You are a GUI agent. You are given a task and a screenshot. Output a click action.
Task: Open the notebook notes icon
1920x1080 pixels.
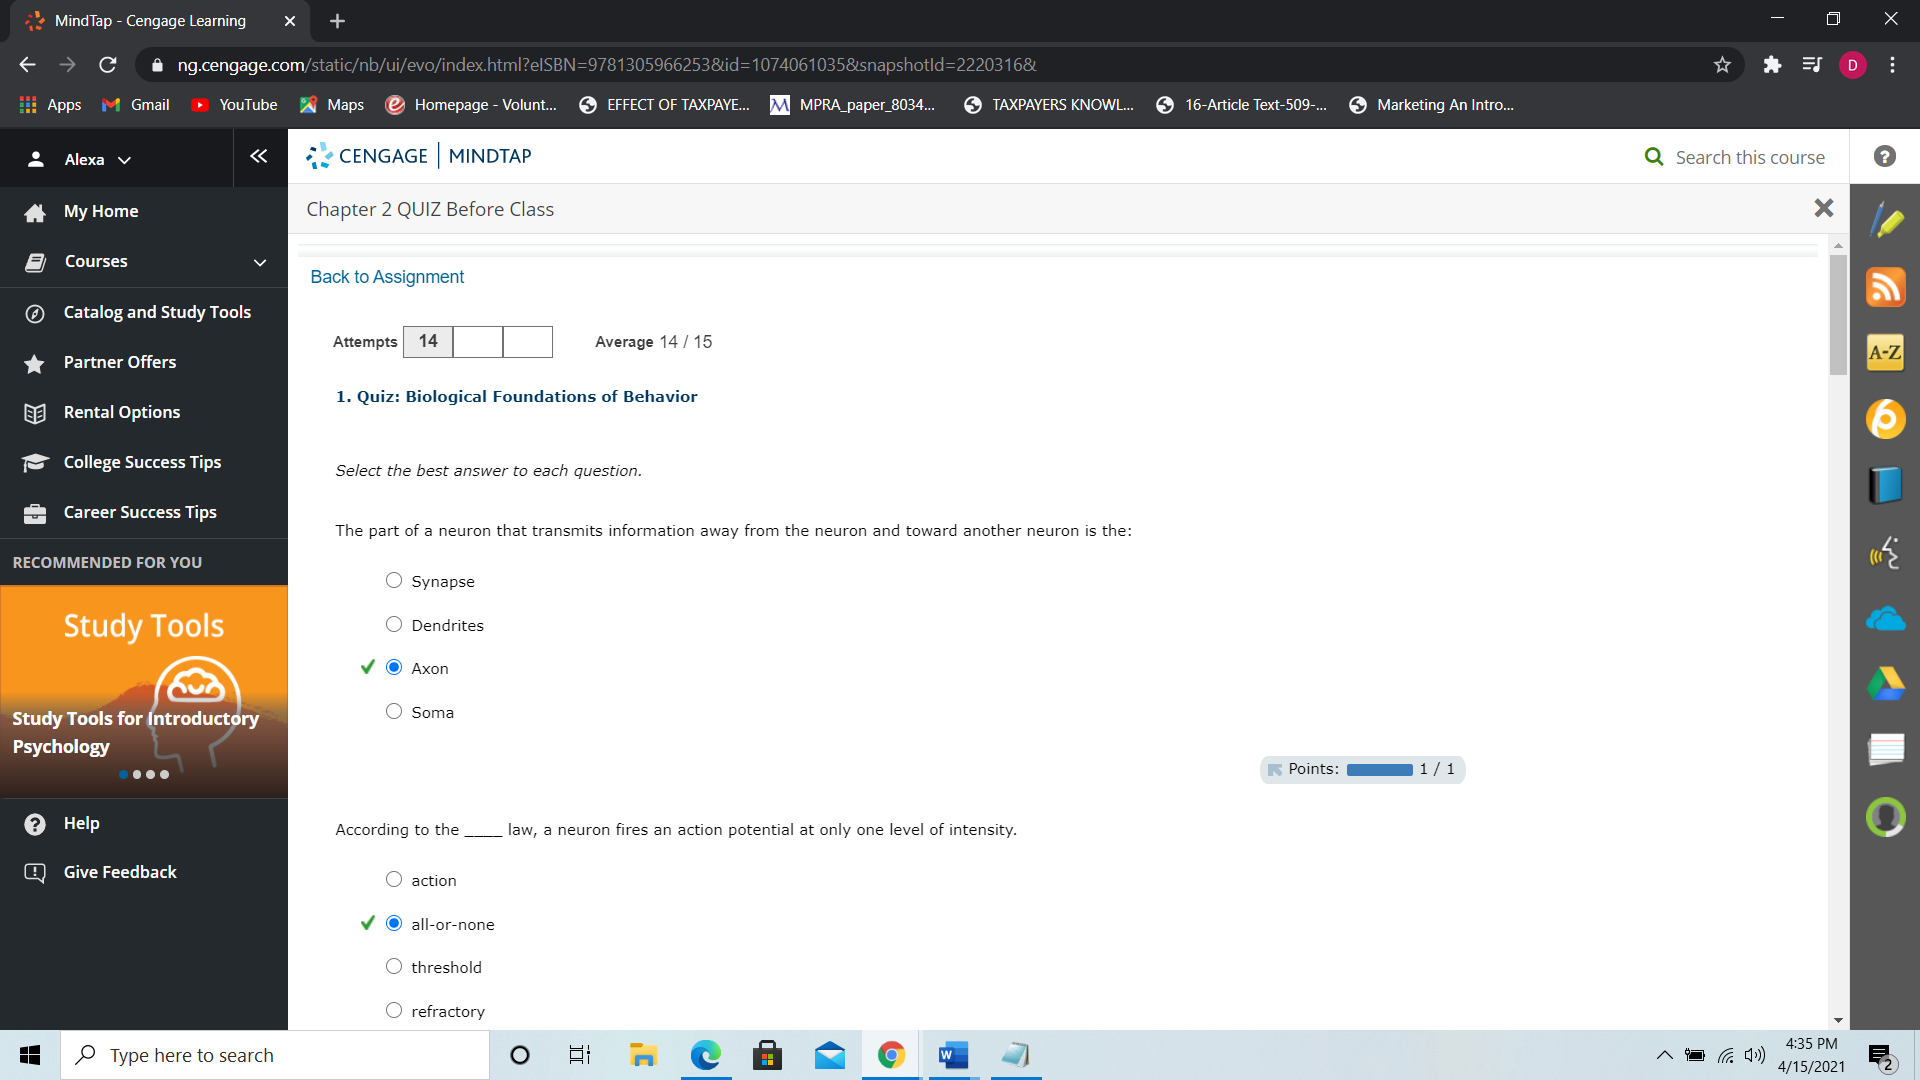1885,749
